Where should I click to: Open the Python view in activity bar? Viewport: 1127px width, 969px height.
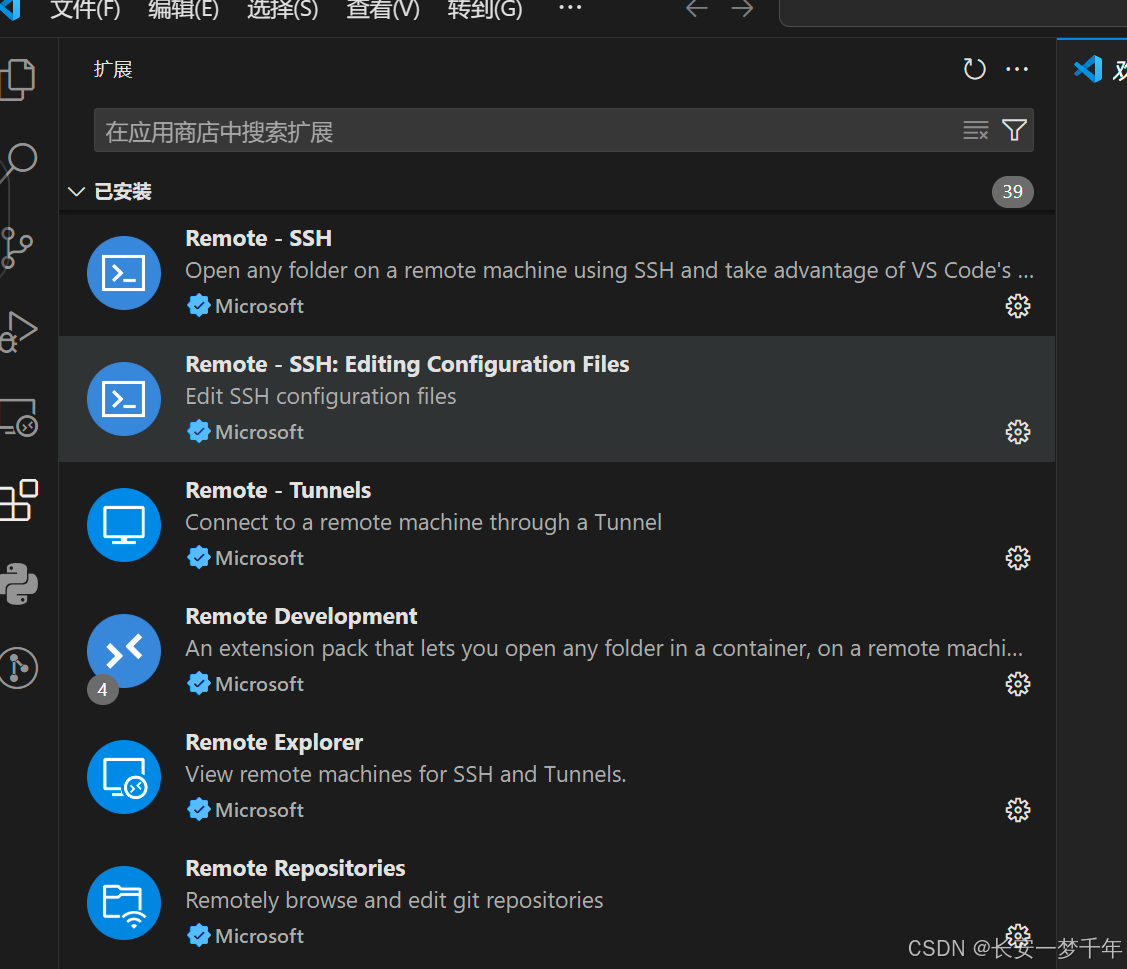(x=19, y=584)
